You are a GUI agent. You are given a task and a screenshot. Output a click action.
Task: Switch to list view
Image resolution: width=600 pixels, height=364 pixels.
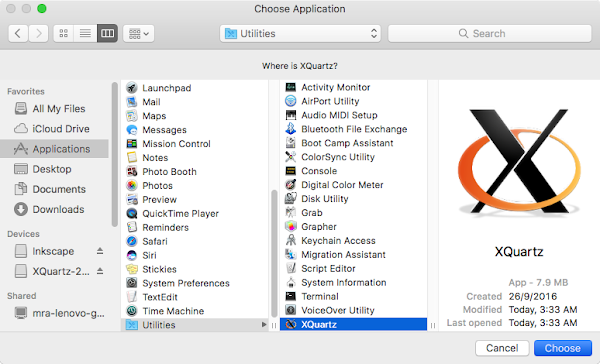tap(85, 34)
